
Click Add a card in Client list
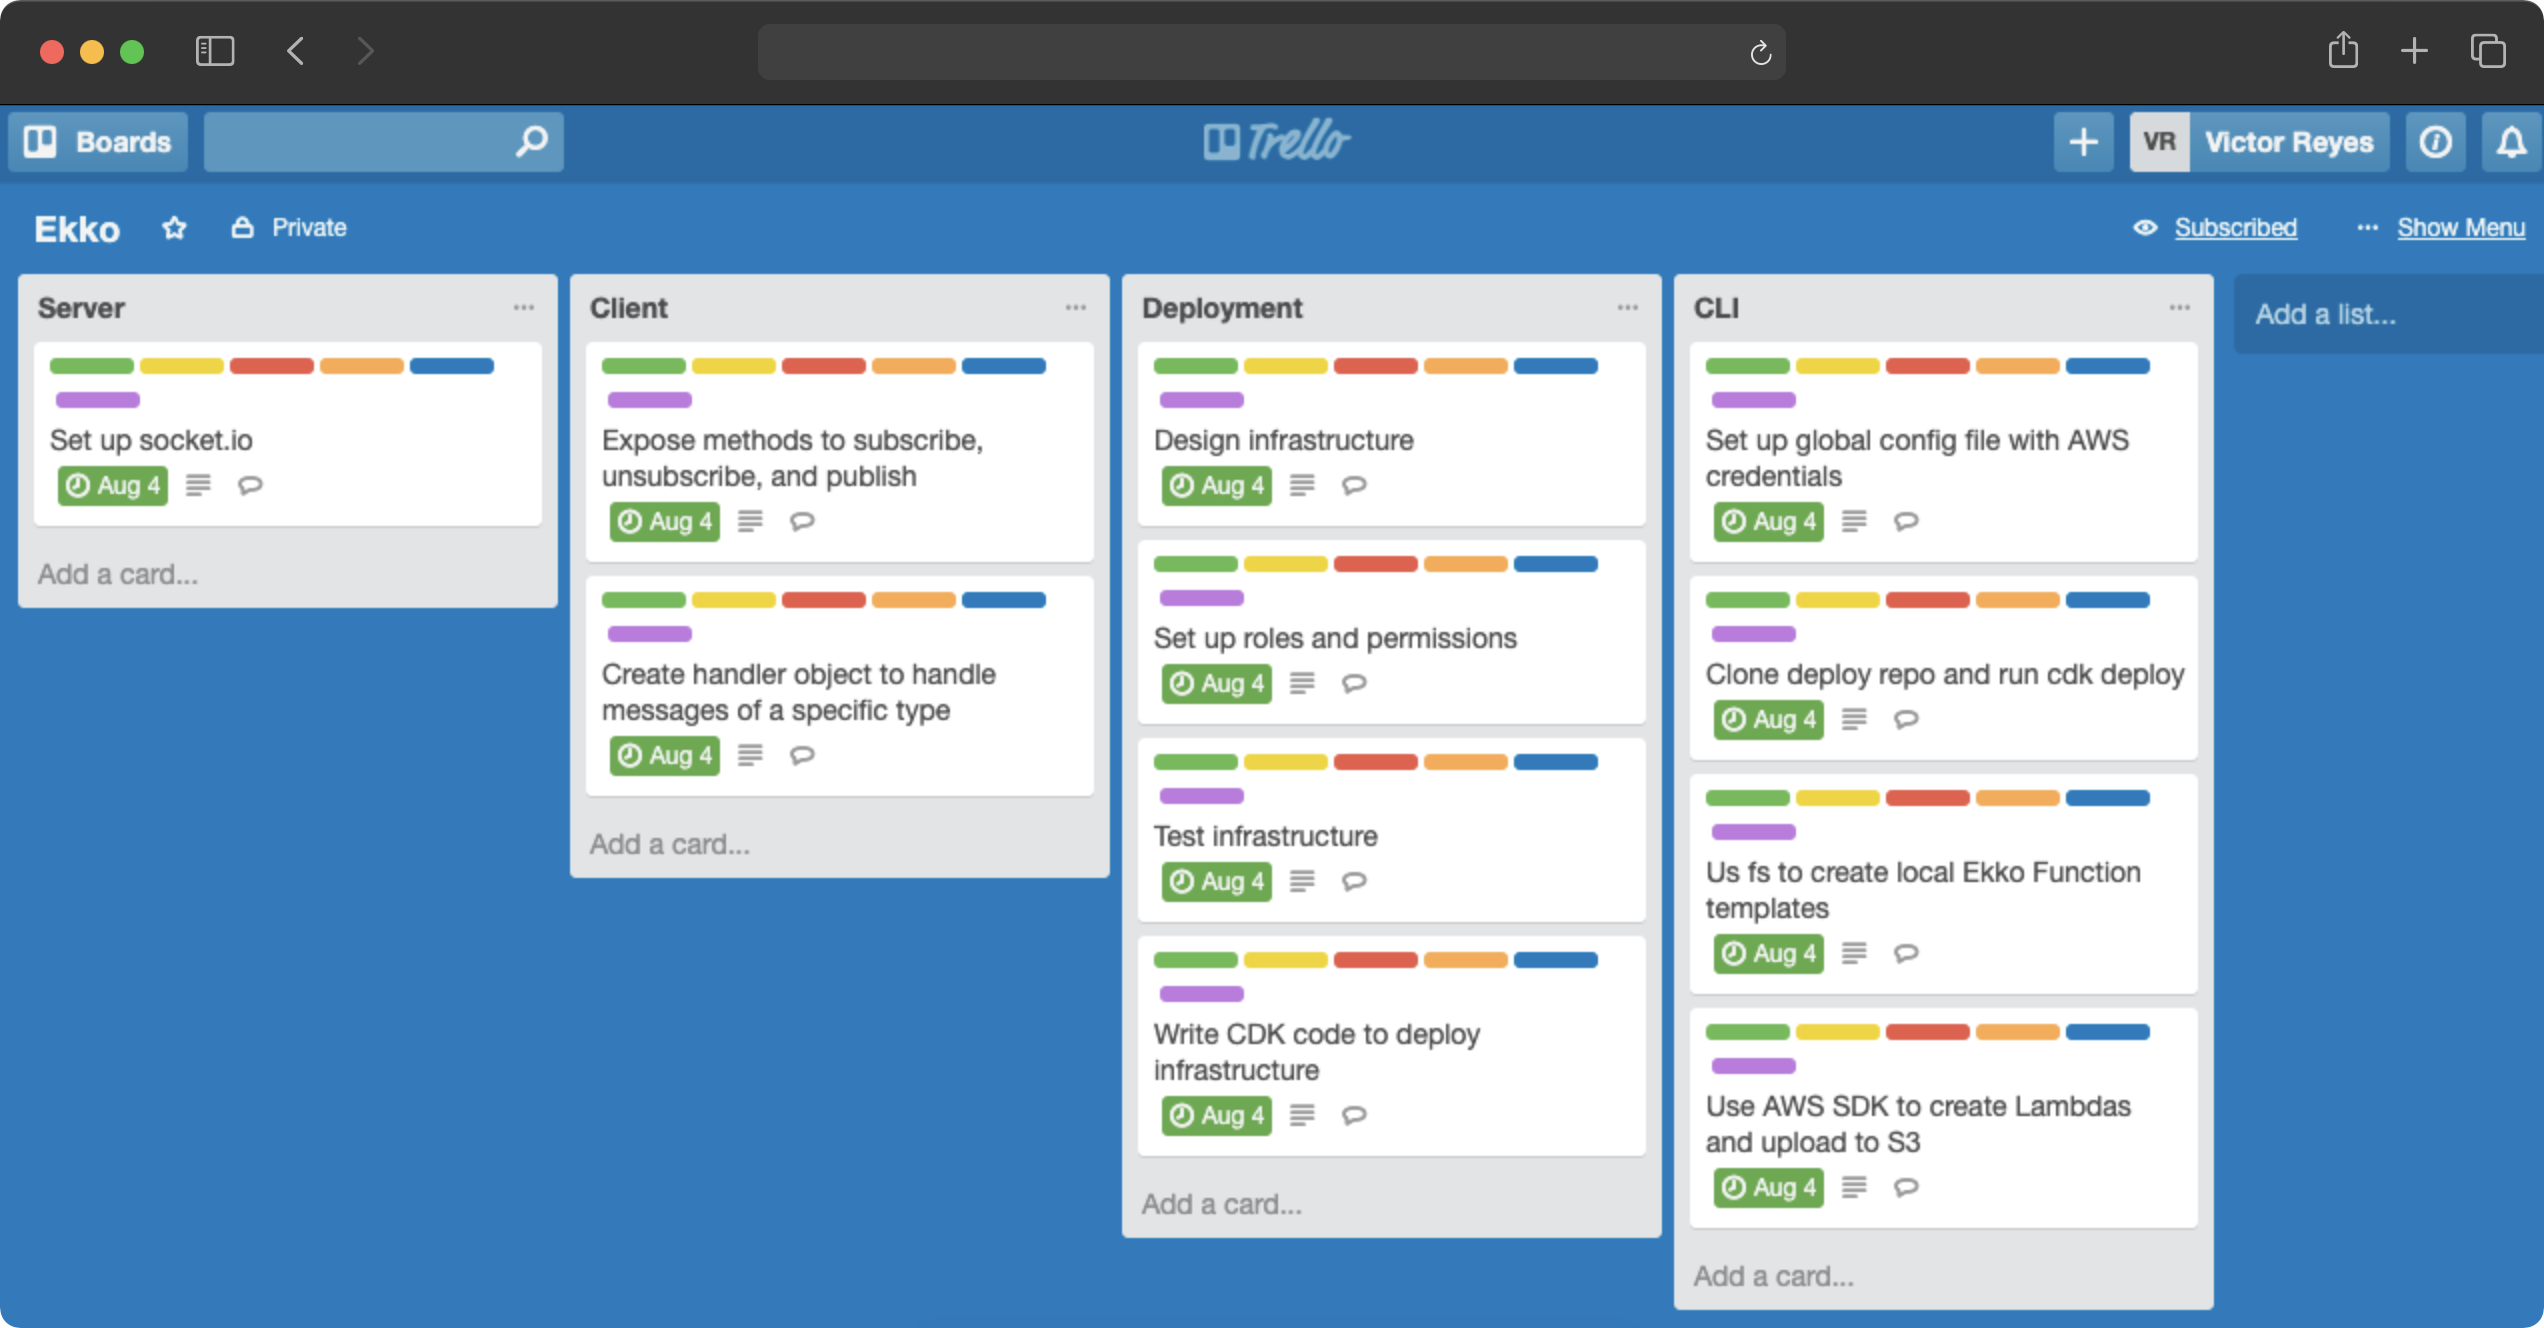point(669,844)
